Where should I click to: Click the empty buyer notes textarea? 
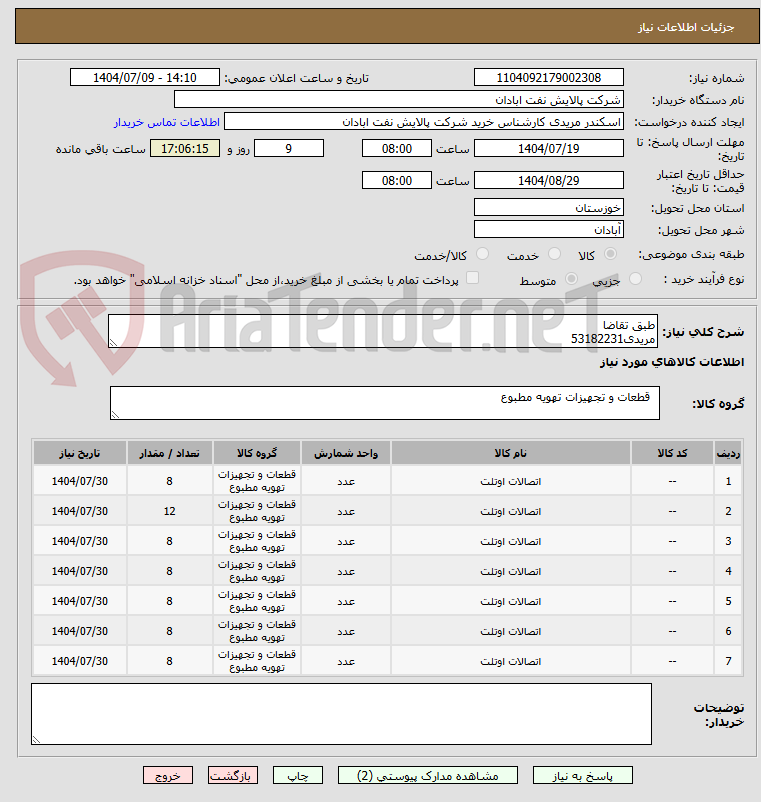[x=341, y=714]
